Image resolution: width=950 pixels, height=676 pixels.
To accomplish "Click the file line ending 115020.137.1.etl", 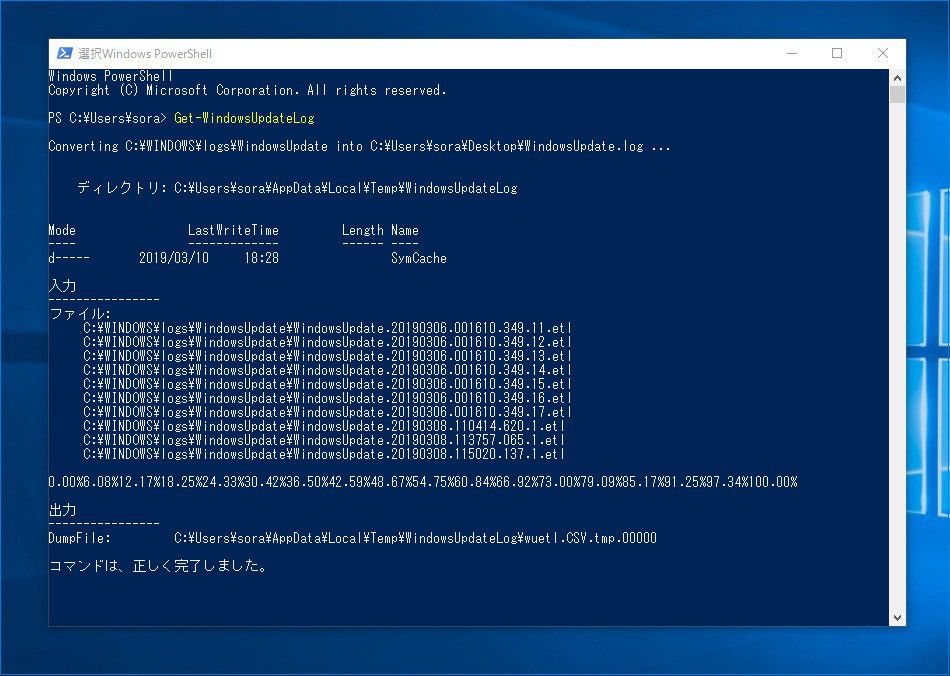I will coord(324,454).
